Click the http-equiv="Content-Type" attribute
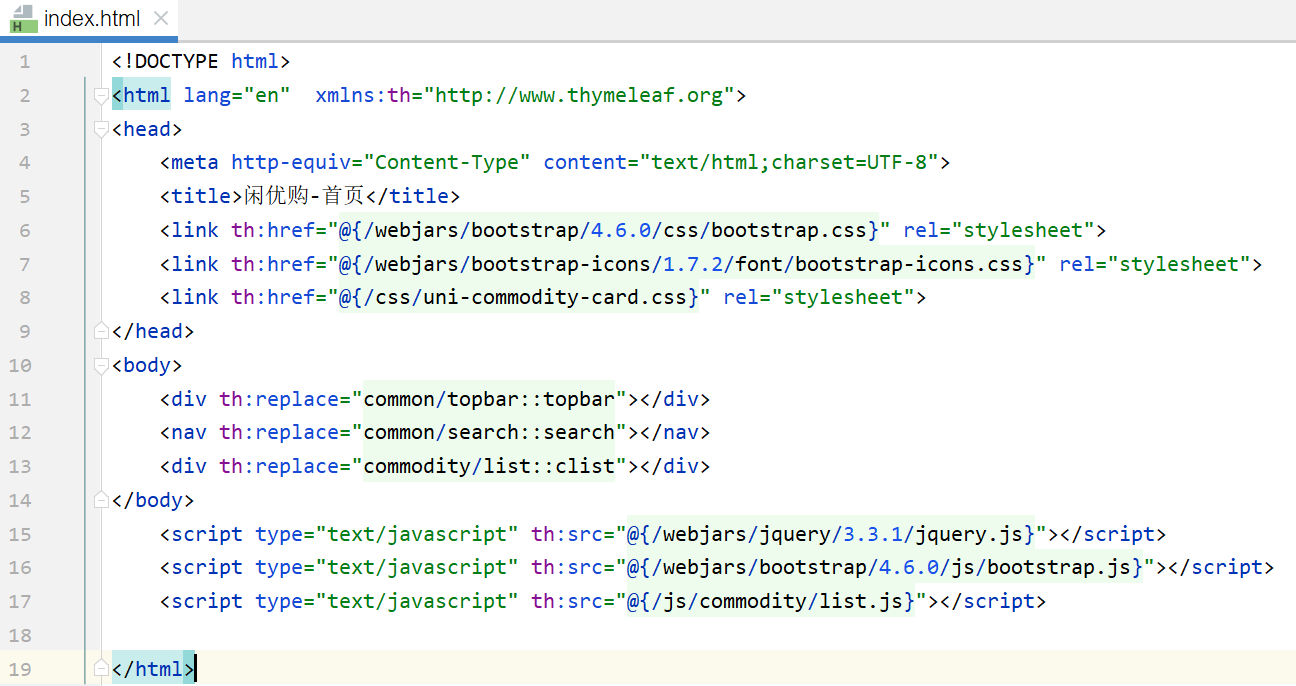This screenshot has width=1296, height=686. pos(381,163)
